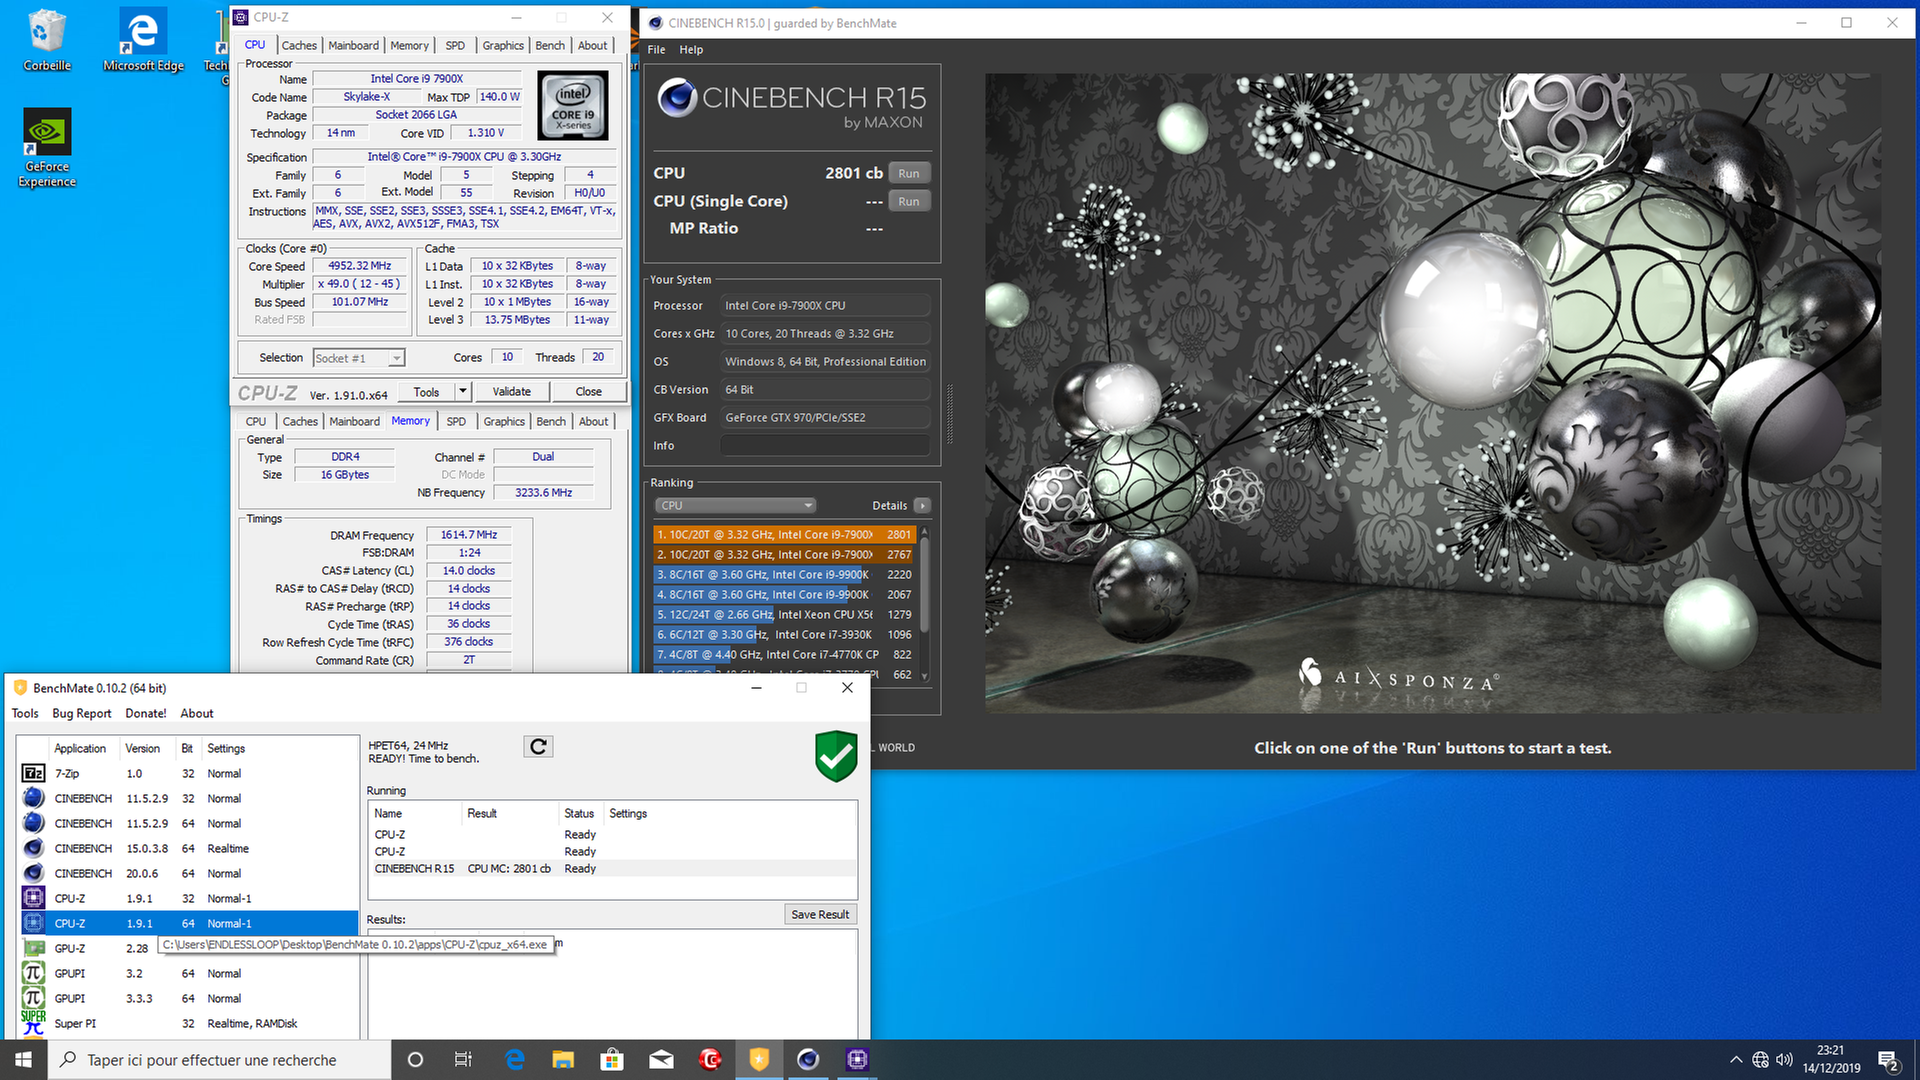Run the Cinebench CPU Single Core test

click(x=908, y=201)
